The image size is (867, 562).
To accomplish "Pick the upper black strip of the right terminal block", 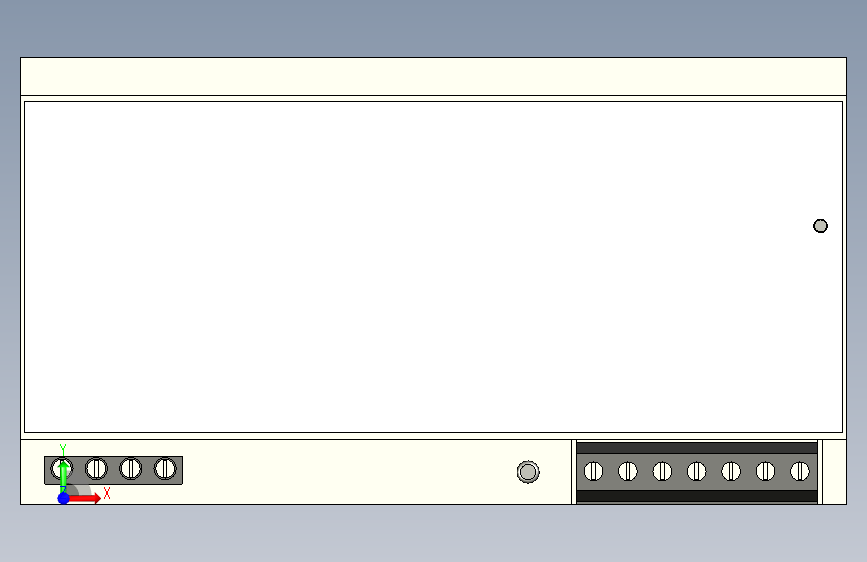I will coord(697,447).
